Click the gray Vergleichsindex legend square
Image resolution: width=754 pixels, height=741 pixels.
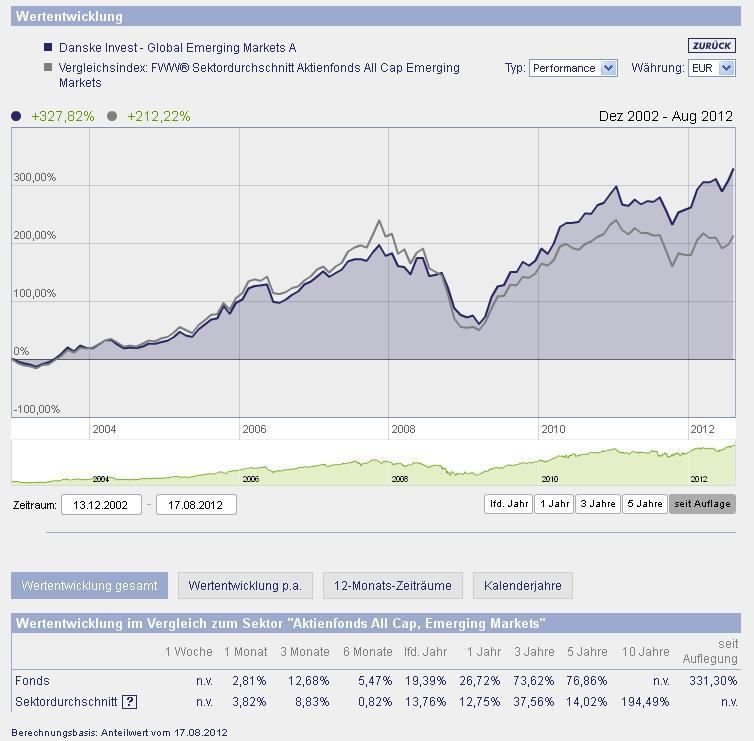pos(48,68)
